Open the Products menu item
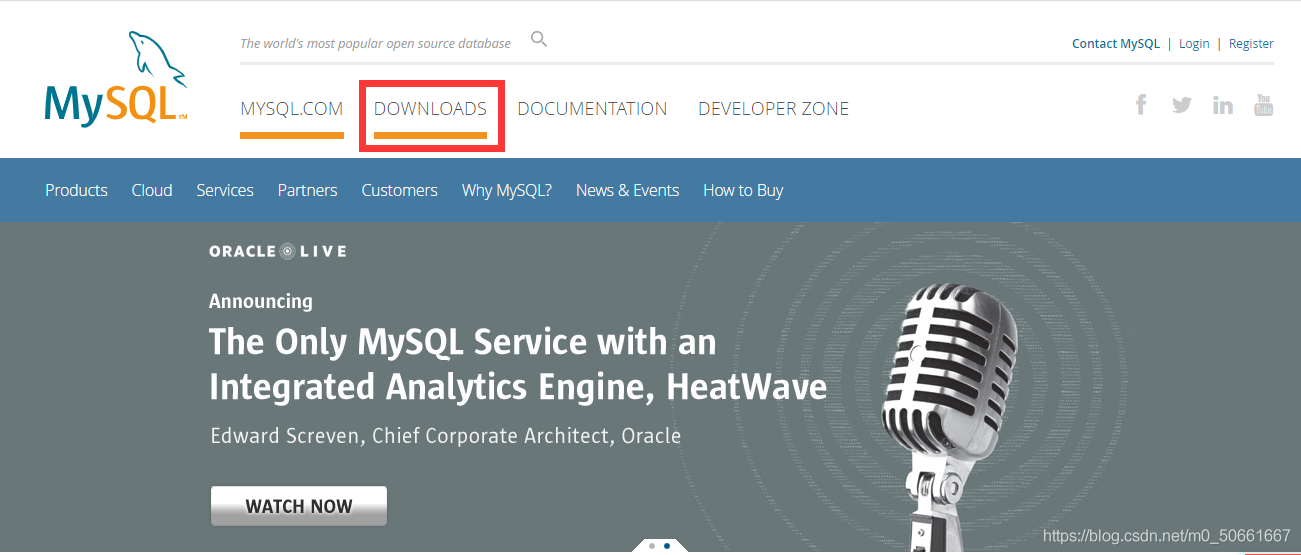This screenshot has height=555, width=1301. pyautogui.click(x=76, y=190)
